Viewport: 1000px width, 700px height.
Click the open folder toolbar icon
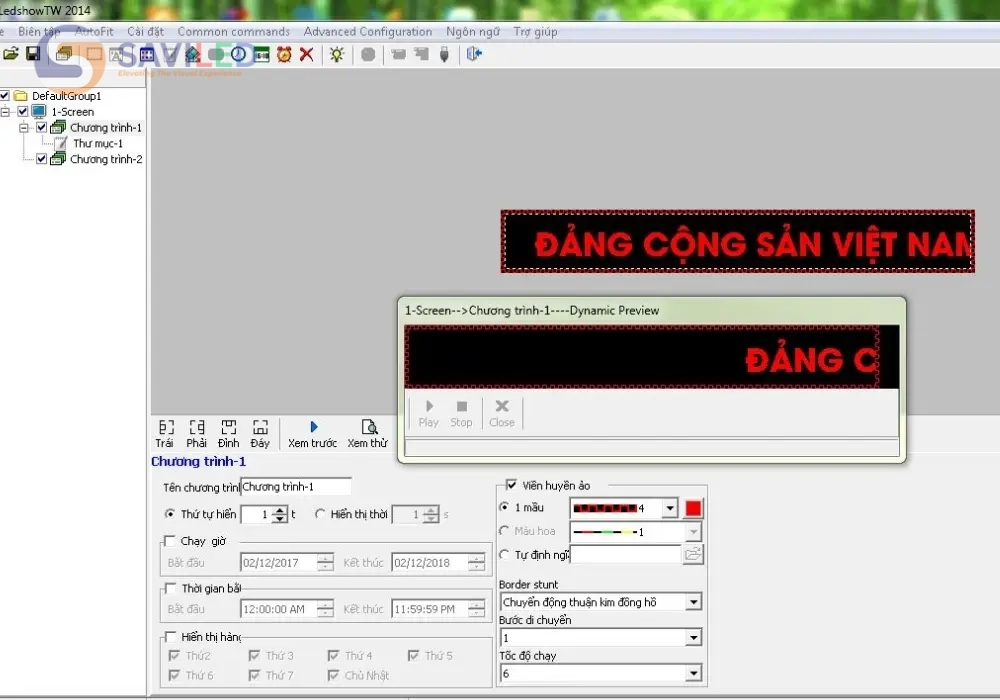(11, 54)
